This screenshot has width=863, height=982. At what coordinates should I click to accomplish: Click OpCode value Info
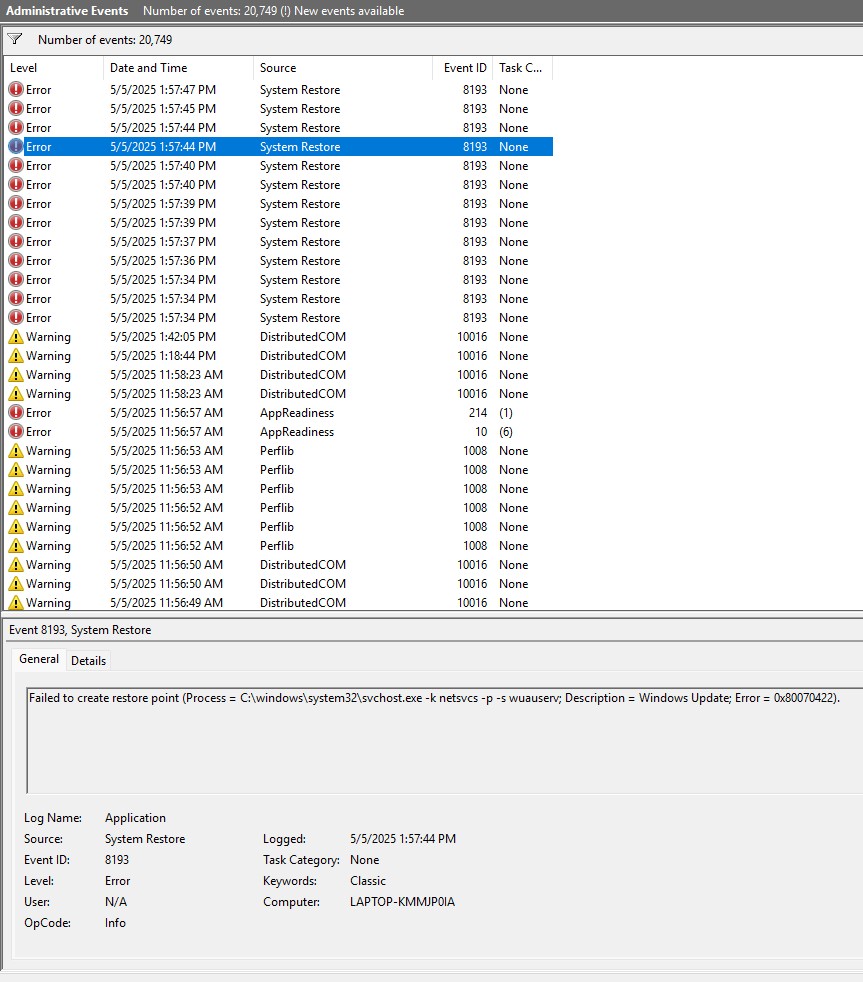tap(115, 923)
